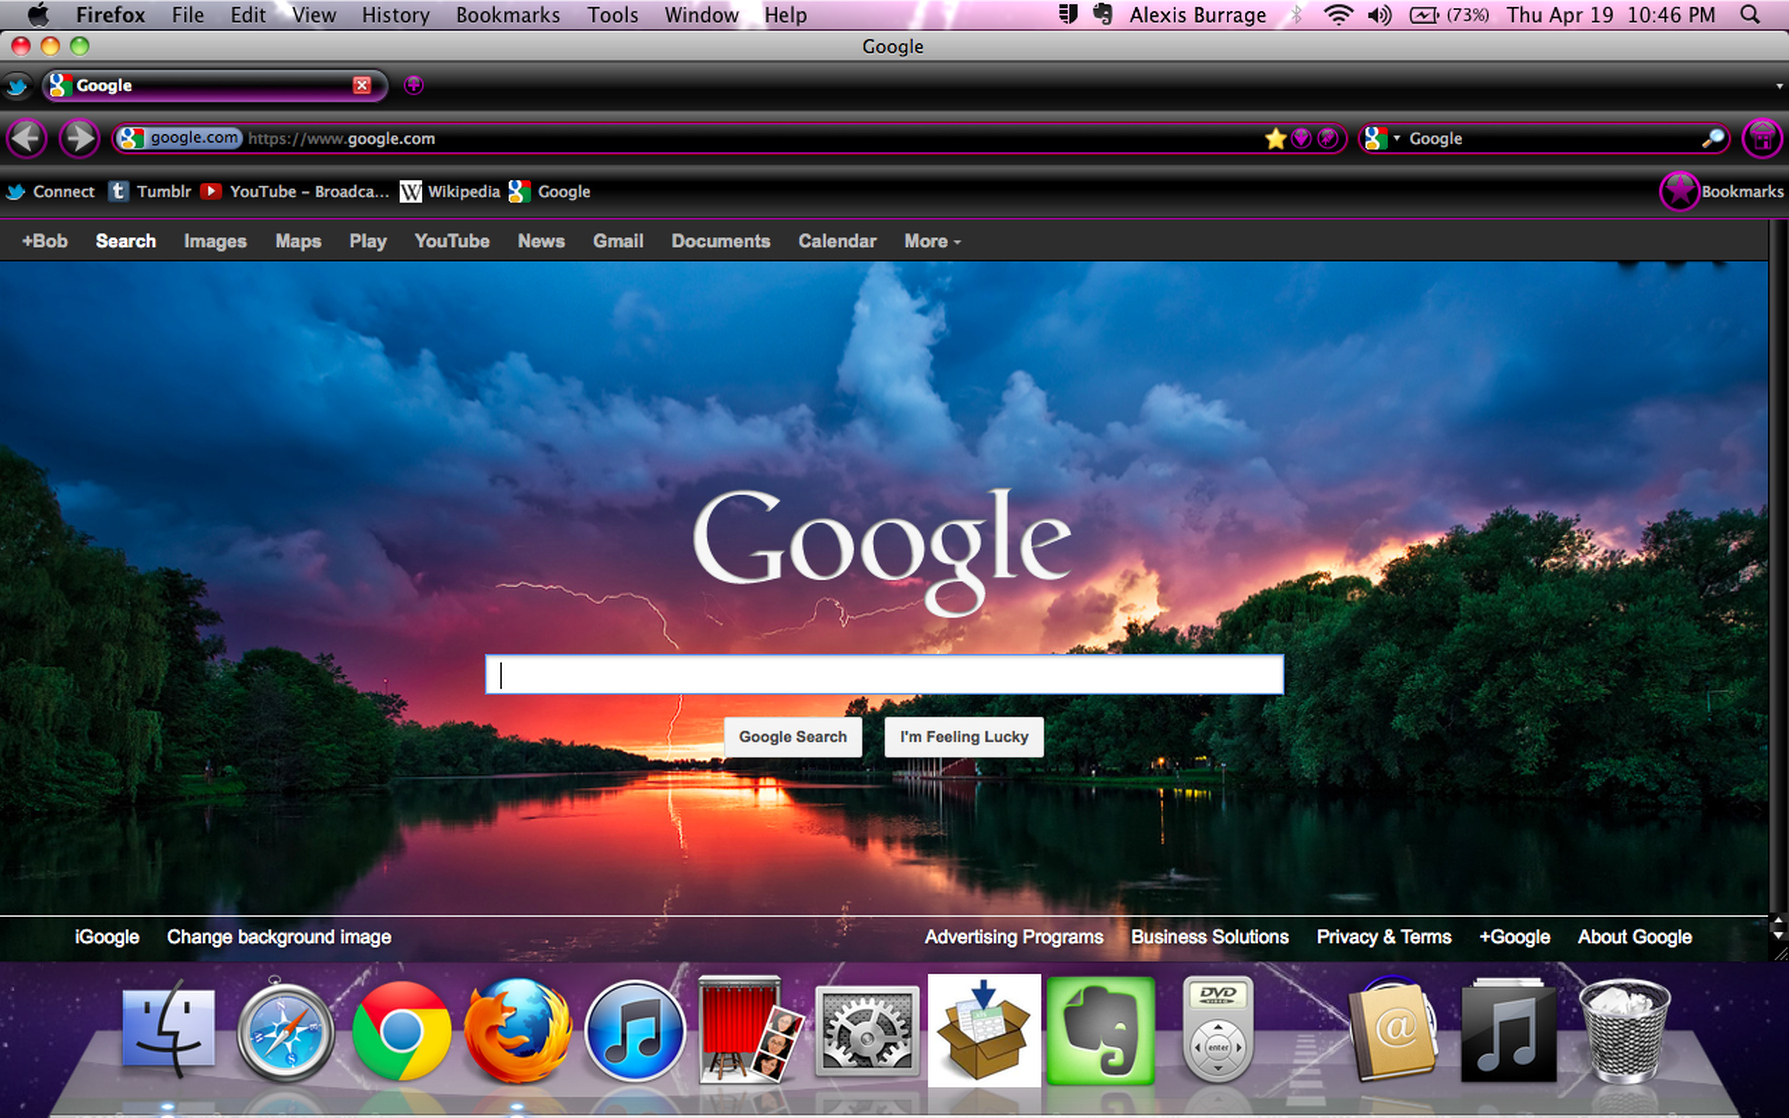Select Play in the Google bar

click(368, 241)
